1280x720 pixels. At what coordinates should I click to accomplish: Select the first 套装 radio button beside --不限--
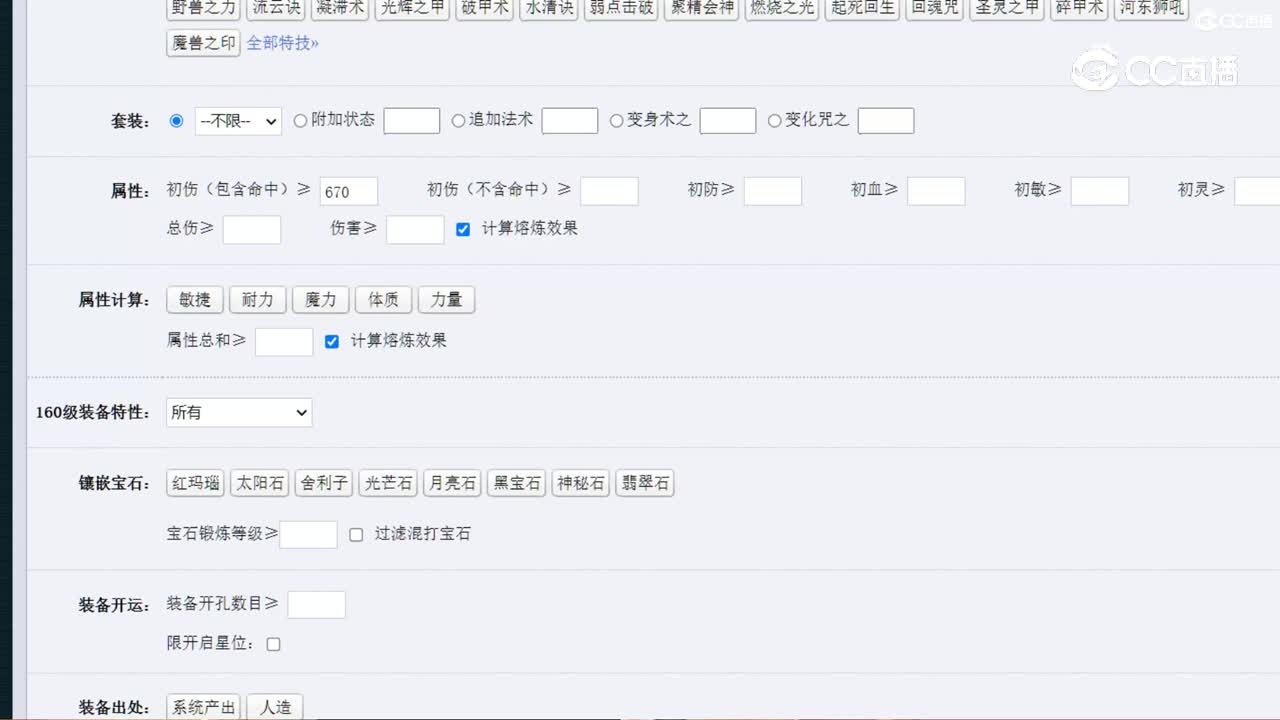(x=177, y=121)
